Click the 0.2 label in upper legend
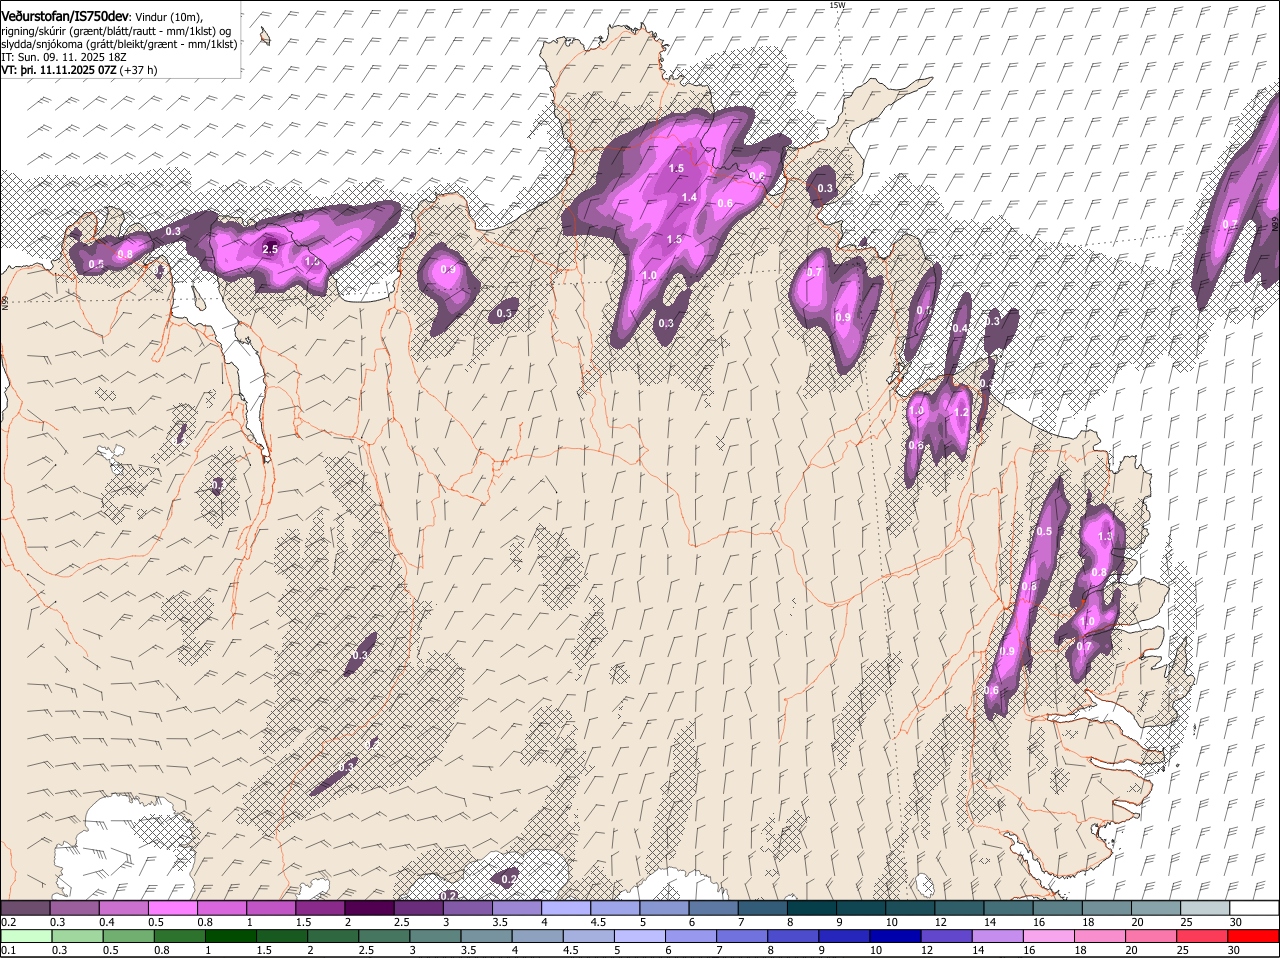This screenshot has height=958, width=1280. coord(8,922)
